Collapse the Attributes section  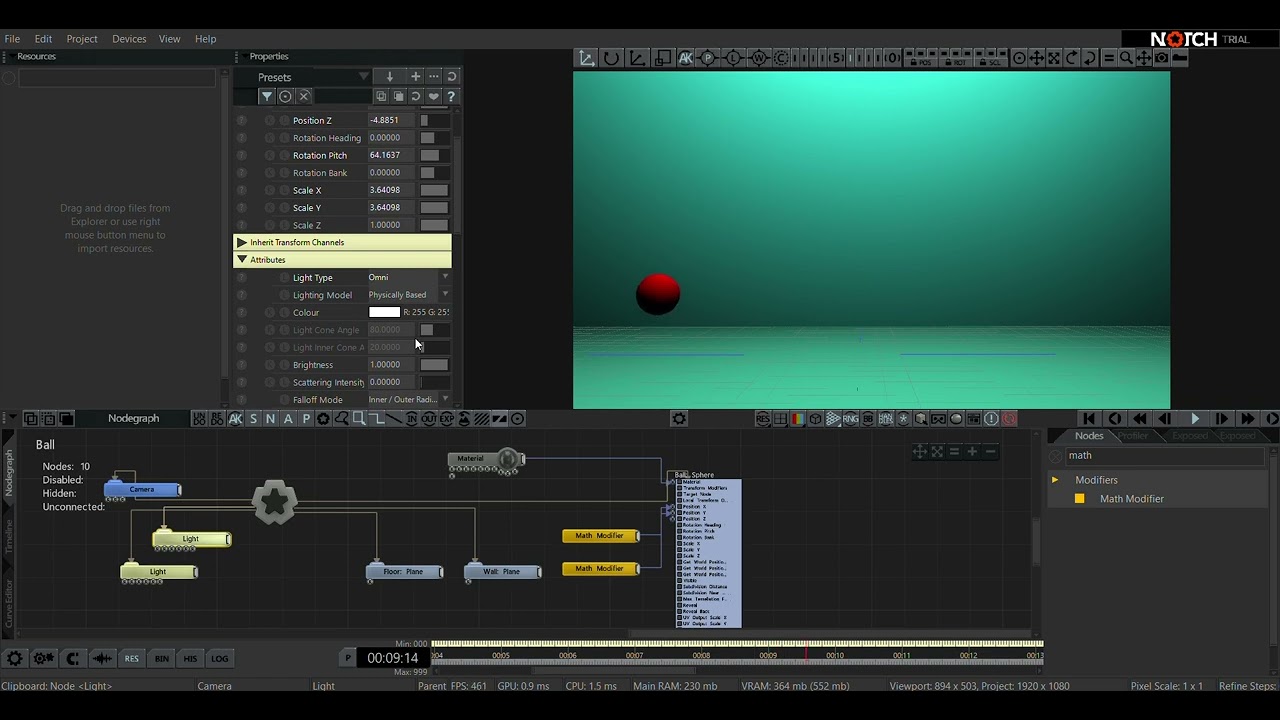tap(342, 260)
